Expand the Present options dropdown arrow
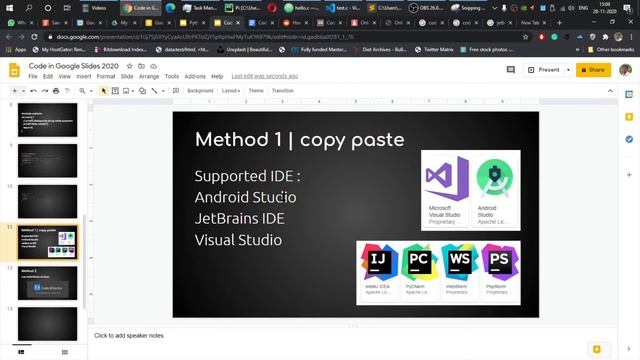The image size is (640, 360). point(568,70)
